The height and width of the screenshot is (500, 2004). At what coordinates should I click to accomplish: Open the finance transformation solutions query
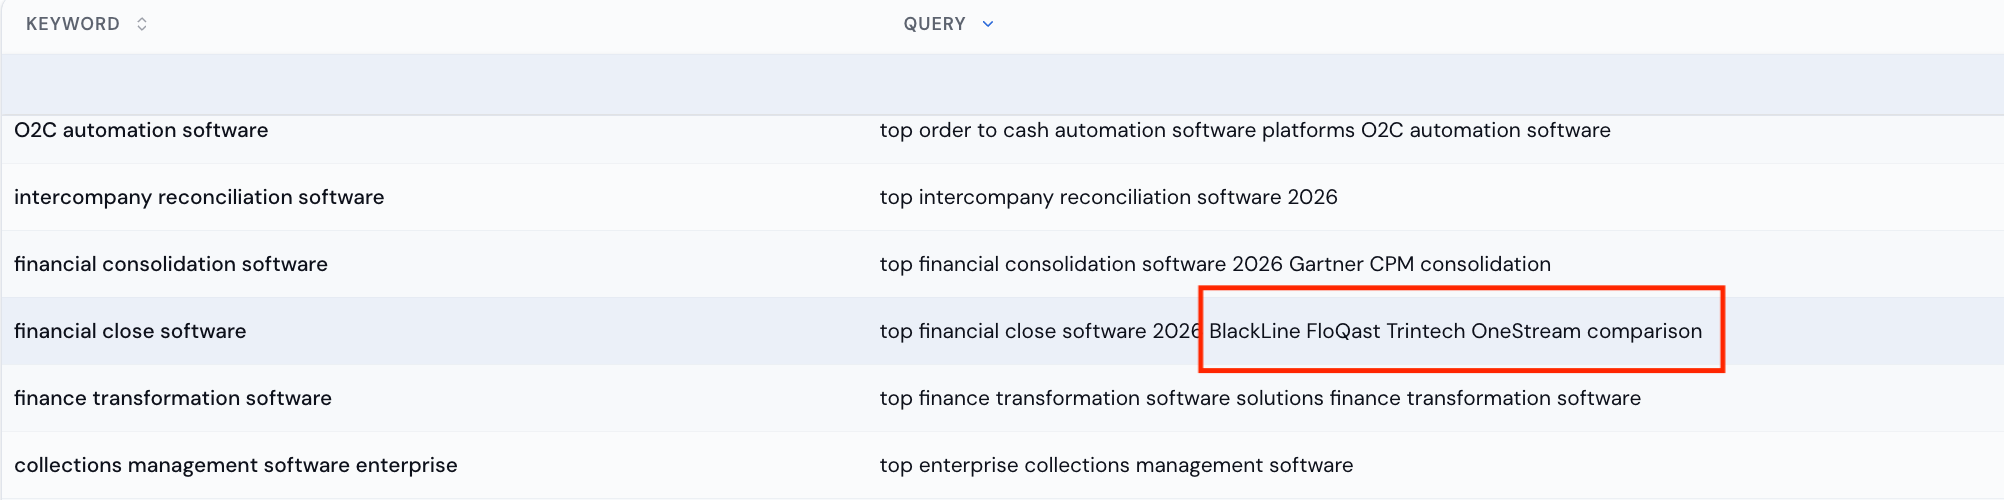pyautogui.click(x=1260, y=398)
